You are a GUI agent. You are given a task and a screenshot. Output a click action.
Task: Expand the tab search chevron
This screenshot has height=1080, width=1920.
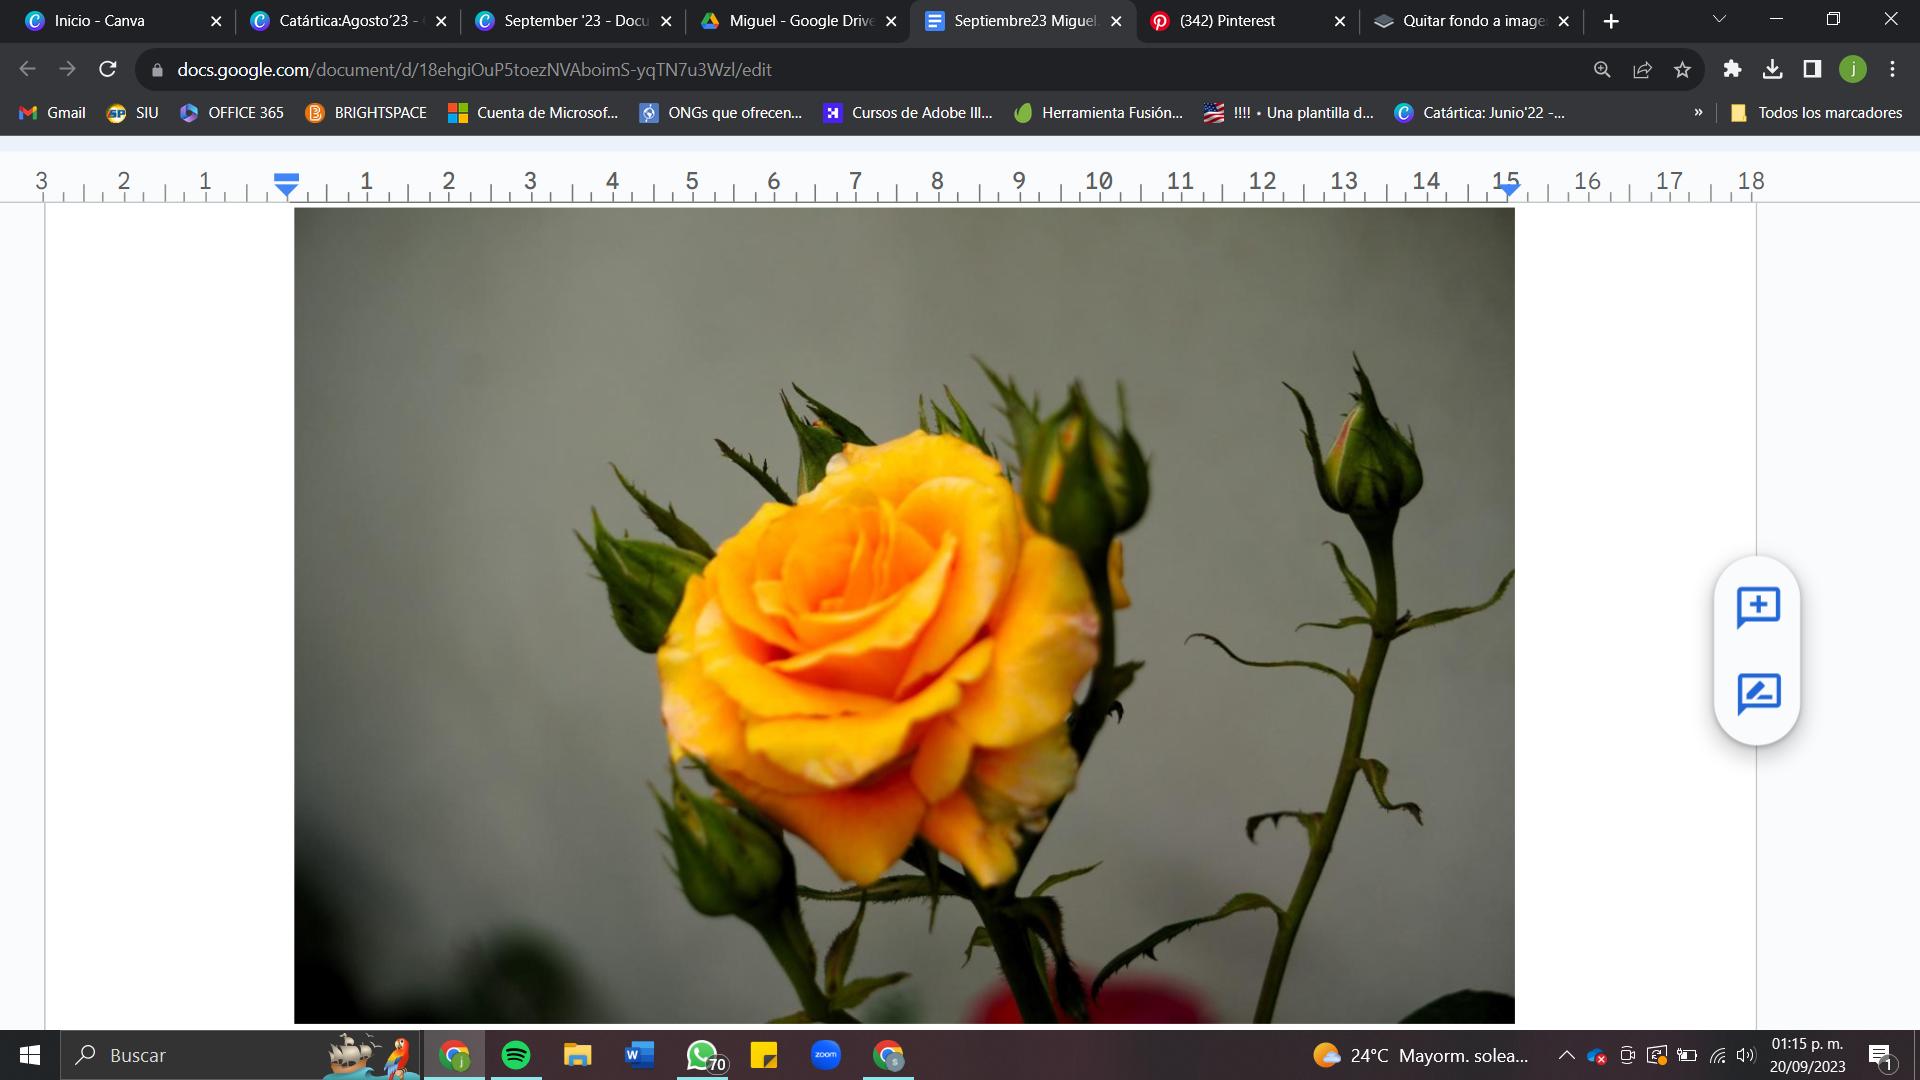click(x=1719, y=20)
